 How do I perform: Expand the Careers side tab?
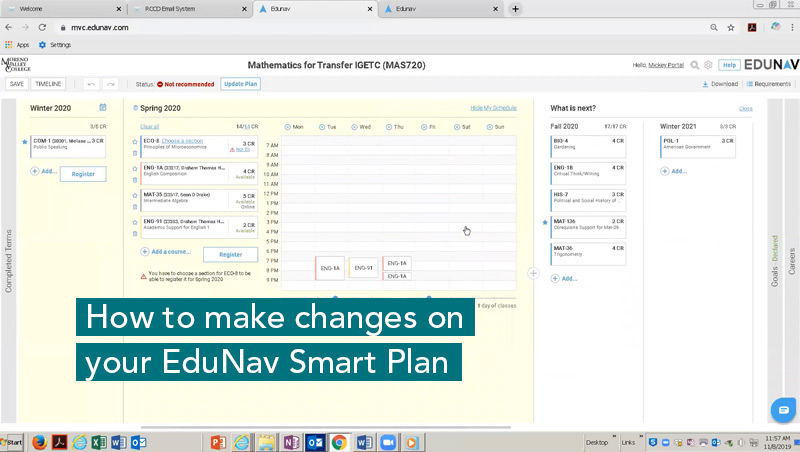[x=791, y=261]
